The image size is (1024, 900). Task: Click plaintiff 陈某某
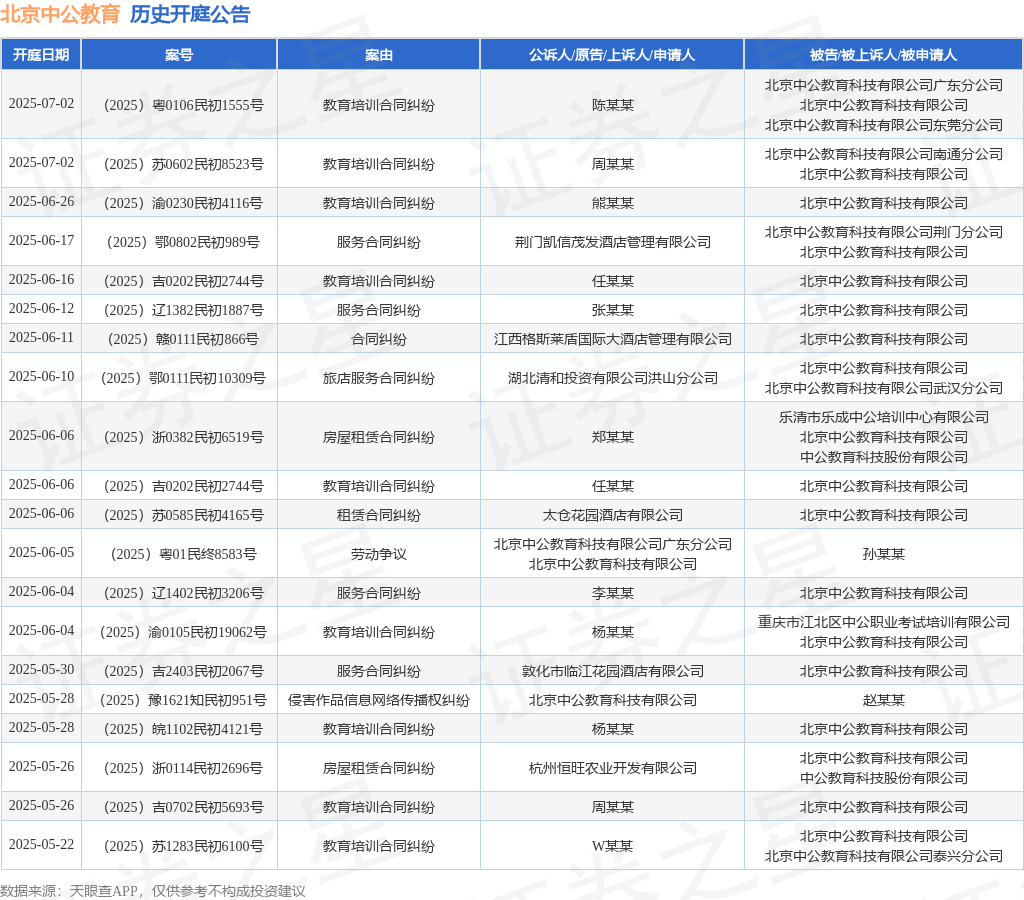tap(613, 105)
